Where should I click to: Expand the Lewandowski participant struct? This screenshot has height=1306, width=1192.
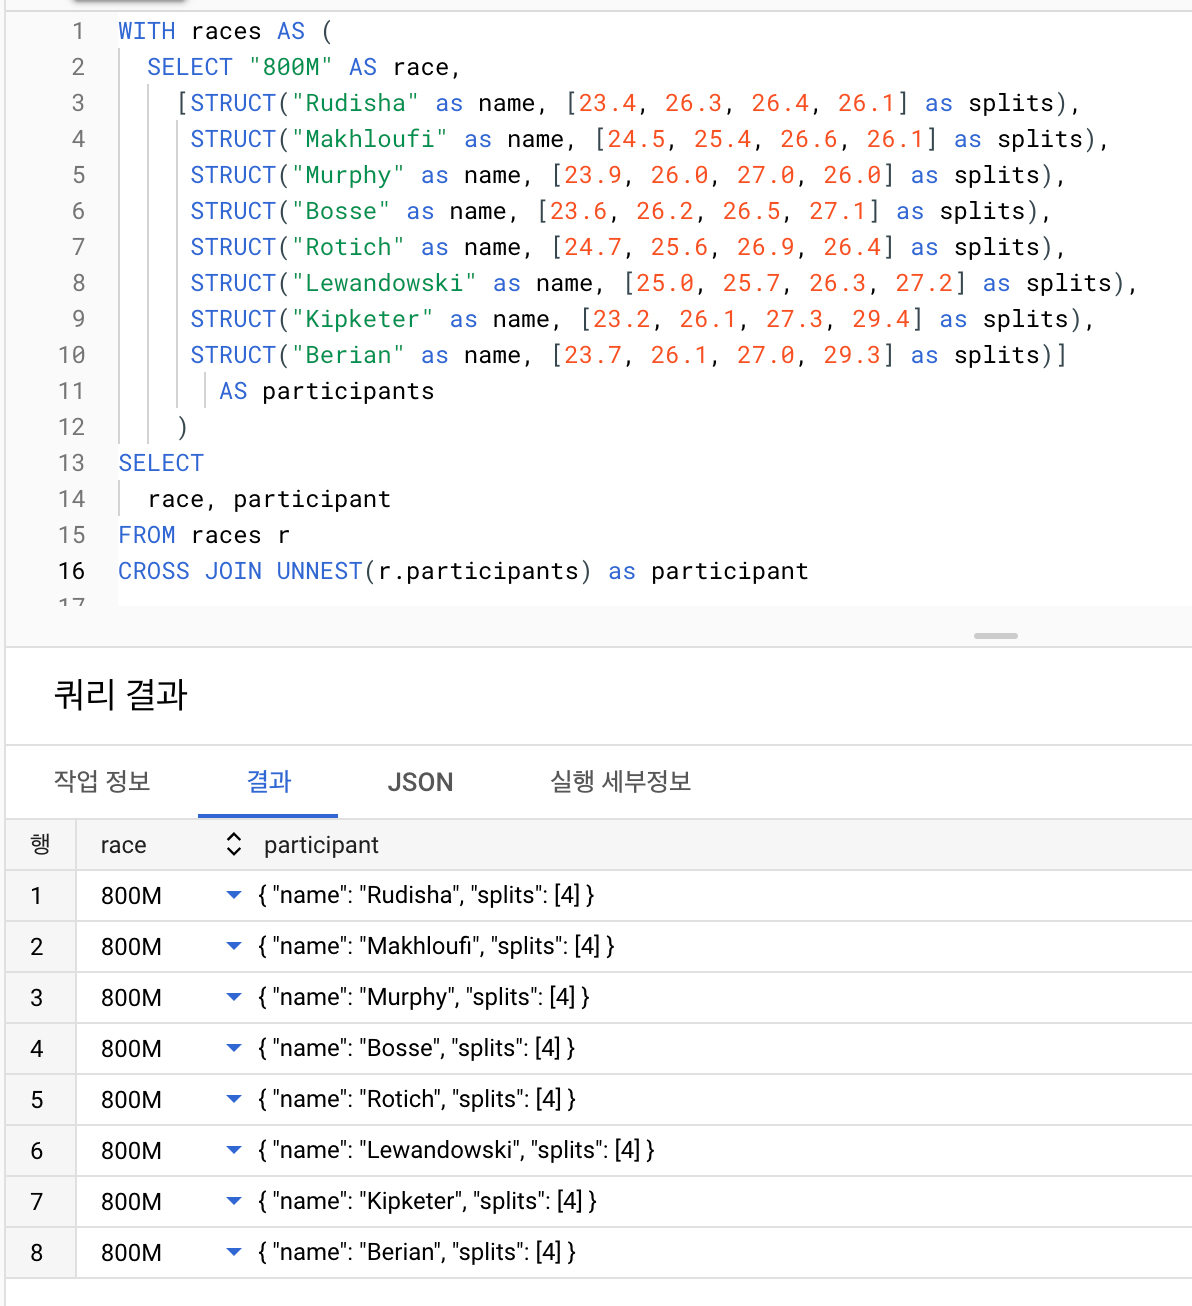[234, 1150]
